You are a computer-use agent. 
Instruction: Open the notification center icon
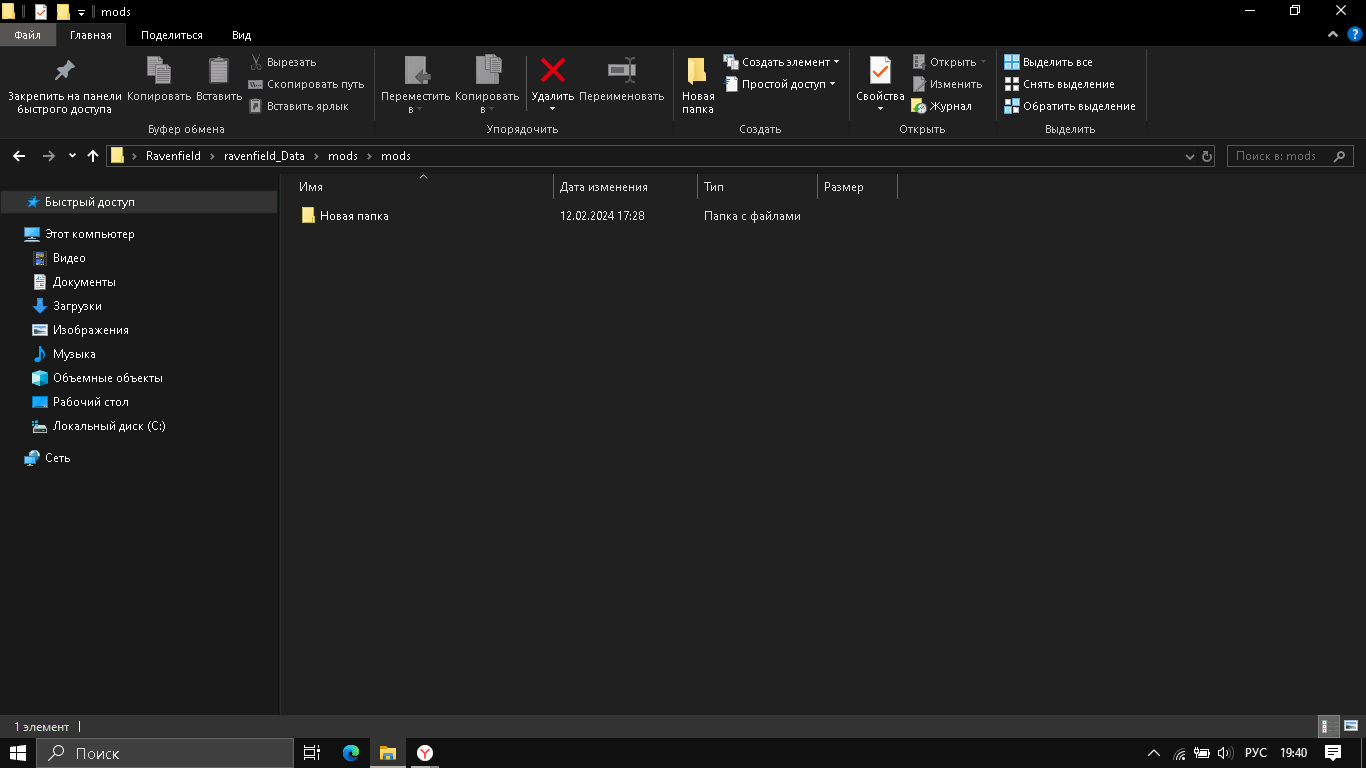click(x=1332, y=753)
